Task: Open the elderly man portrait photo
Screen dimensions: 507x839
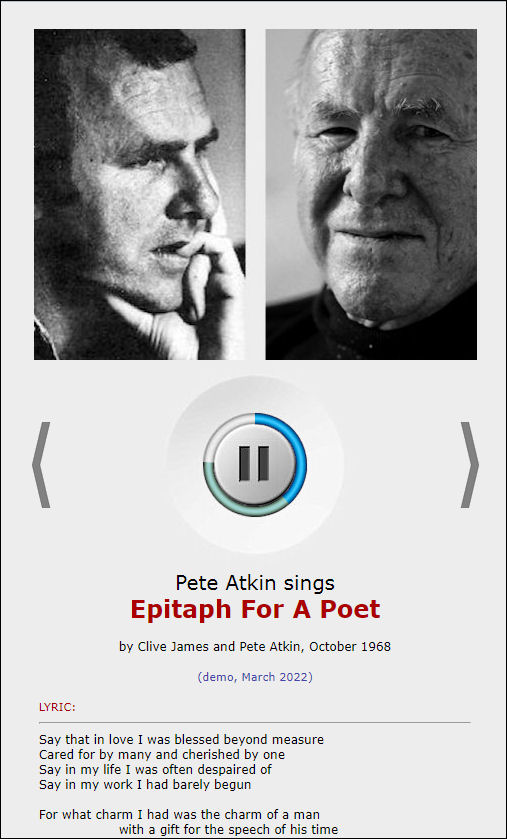Action: [x=371, y=194]
